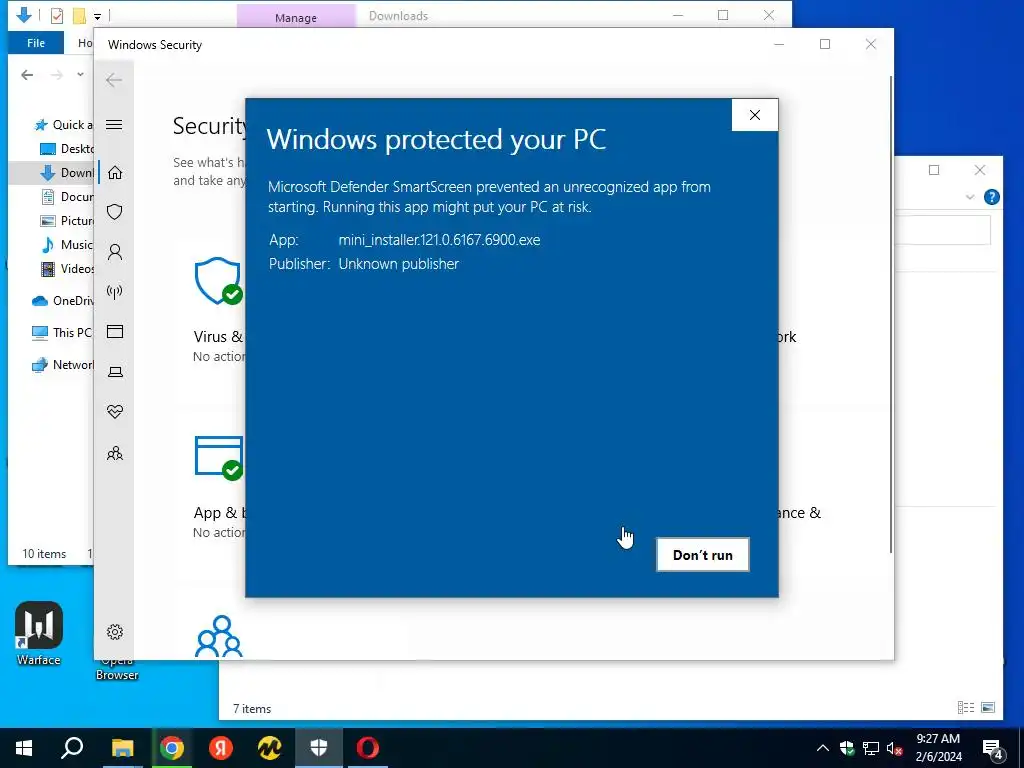Select Quick access in File Explorer tree
The height and width of the screenshot is (768, 1024).
63,125
